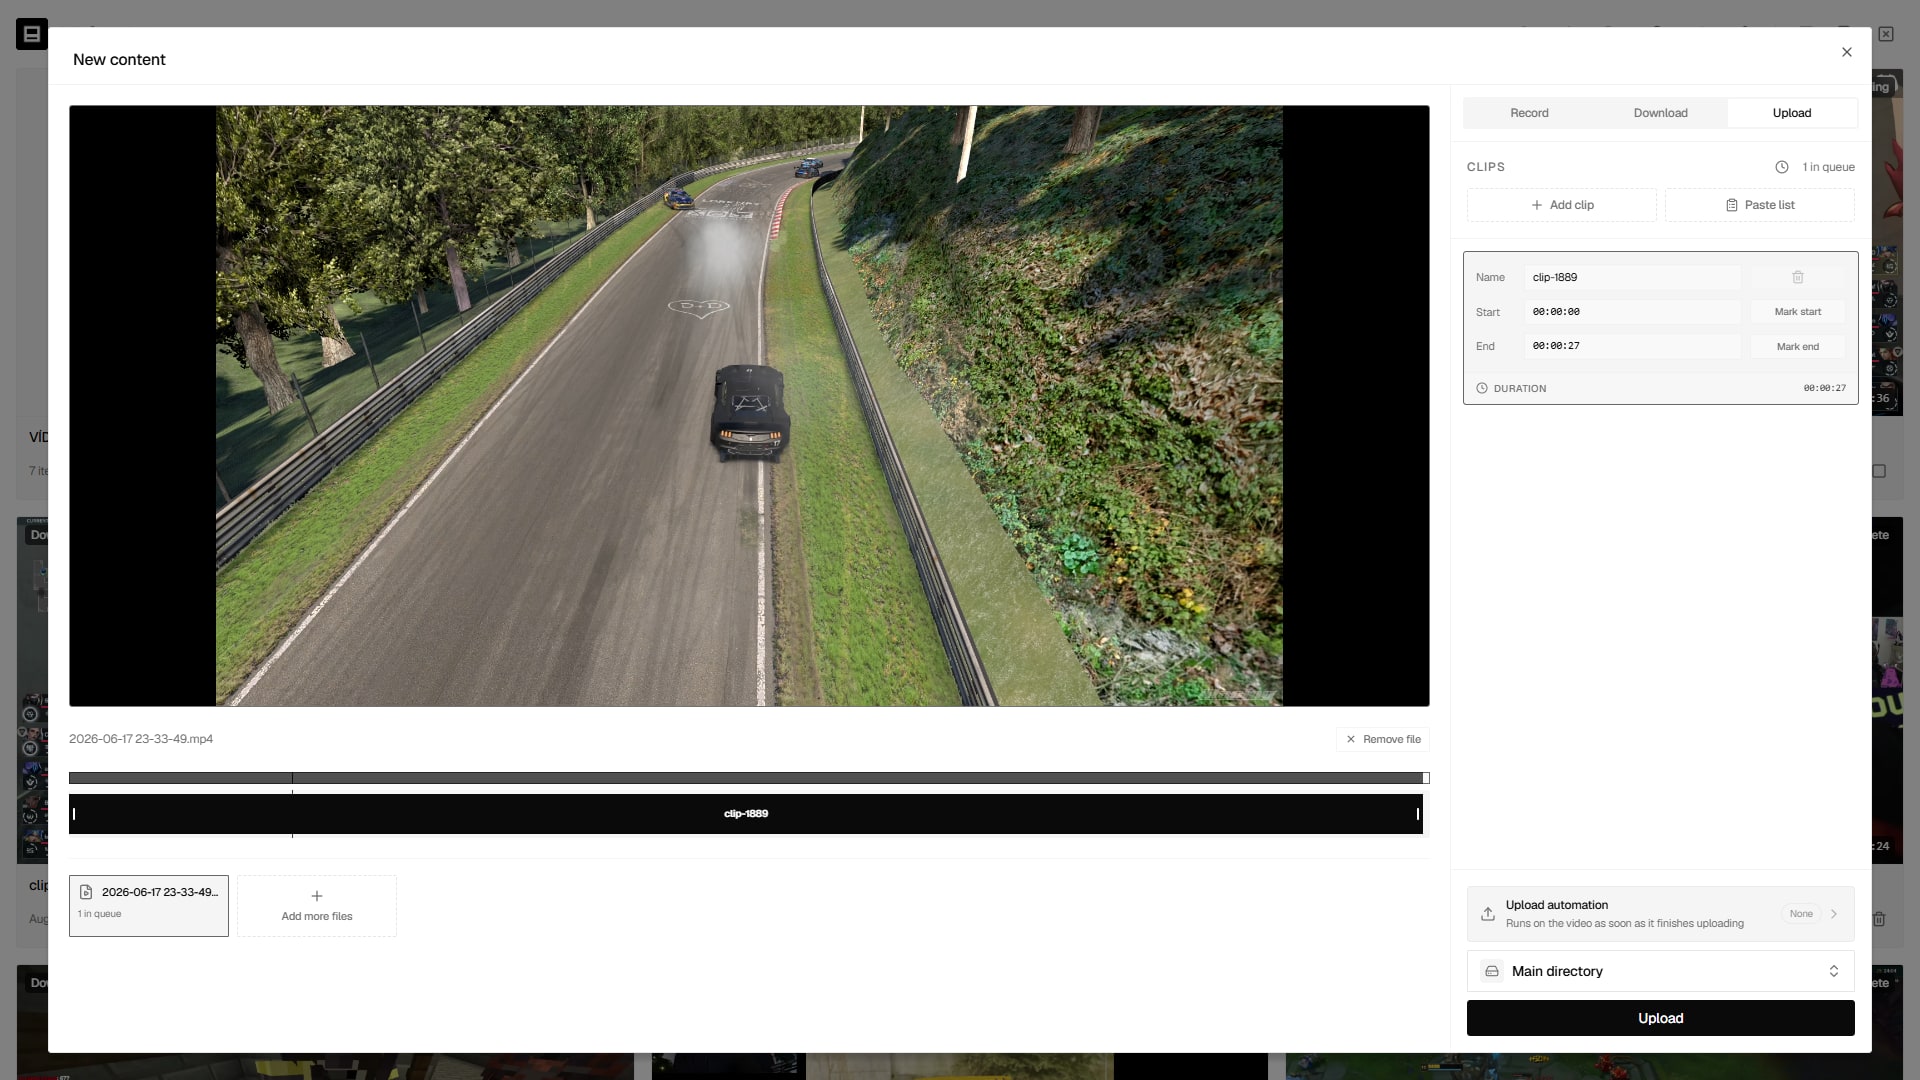
Task: Click the Upload automation upload icon
Action: [1487, 914]
